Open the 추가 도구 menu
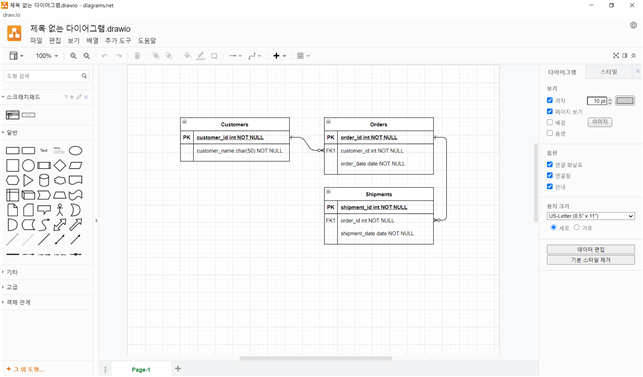 coord(118,41)
